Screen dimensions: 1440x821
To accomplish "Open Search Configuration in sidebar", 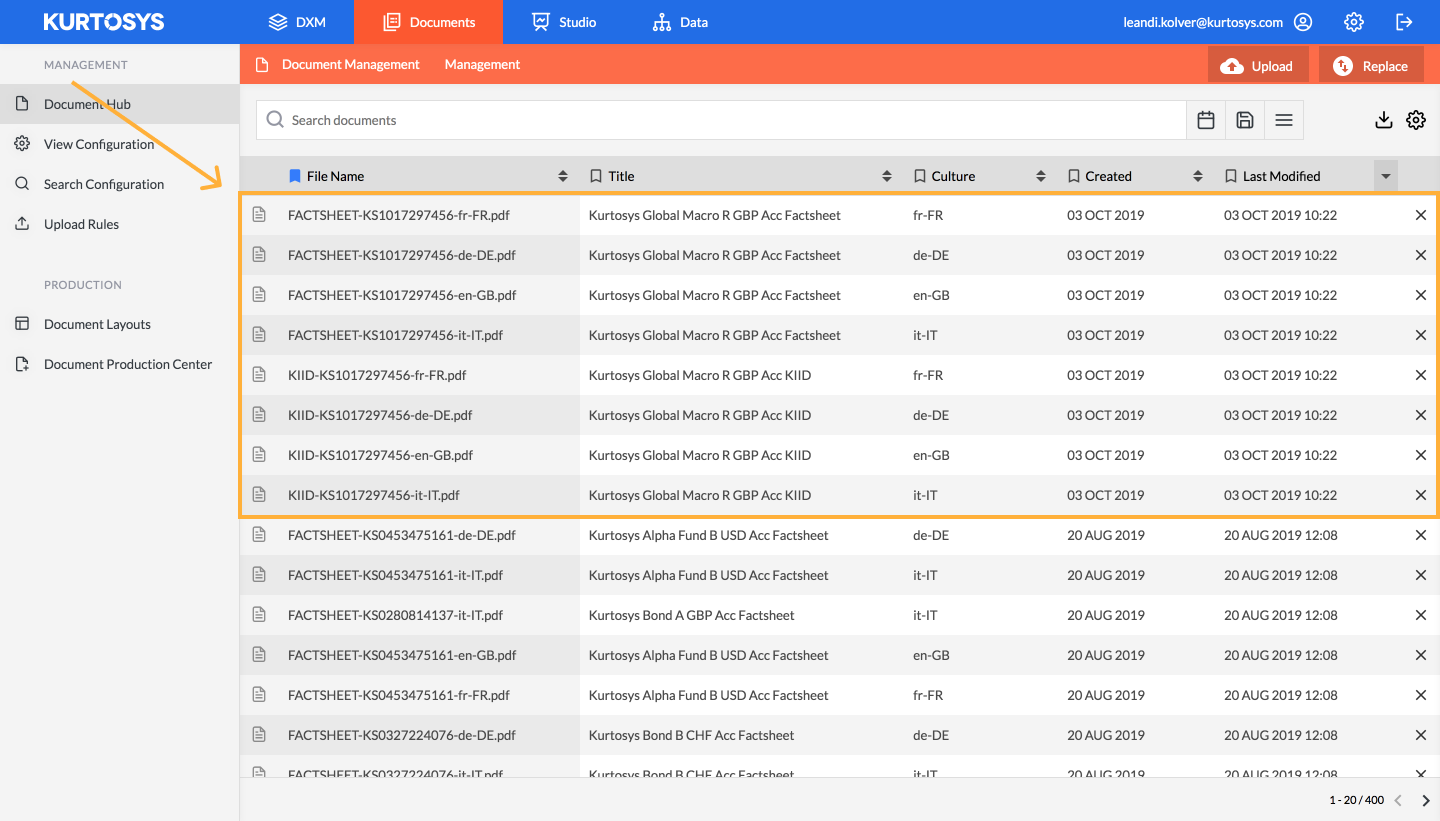I will tap(120, 184).
